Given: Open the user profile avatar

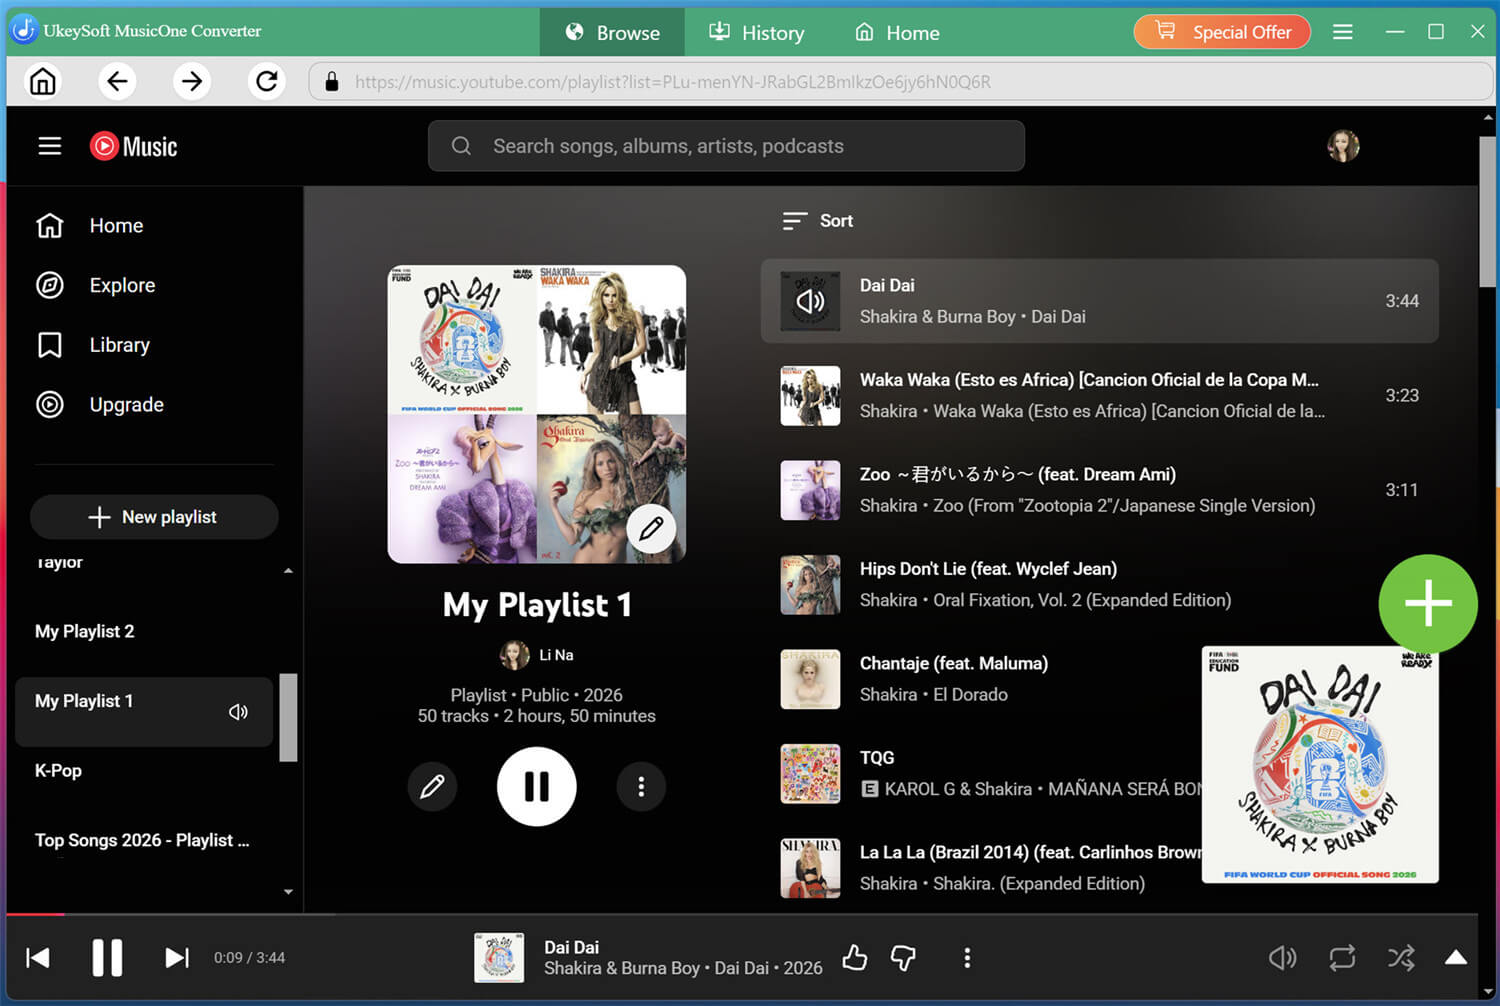Looking at the screenshot, I should click(1343, 146).
